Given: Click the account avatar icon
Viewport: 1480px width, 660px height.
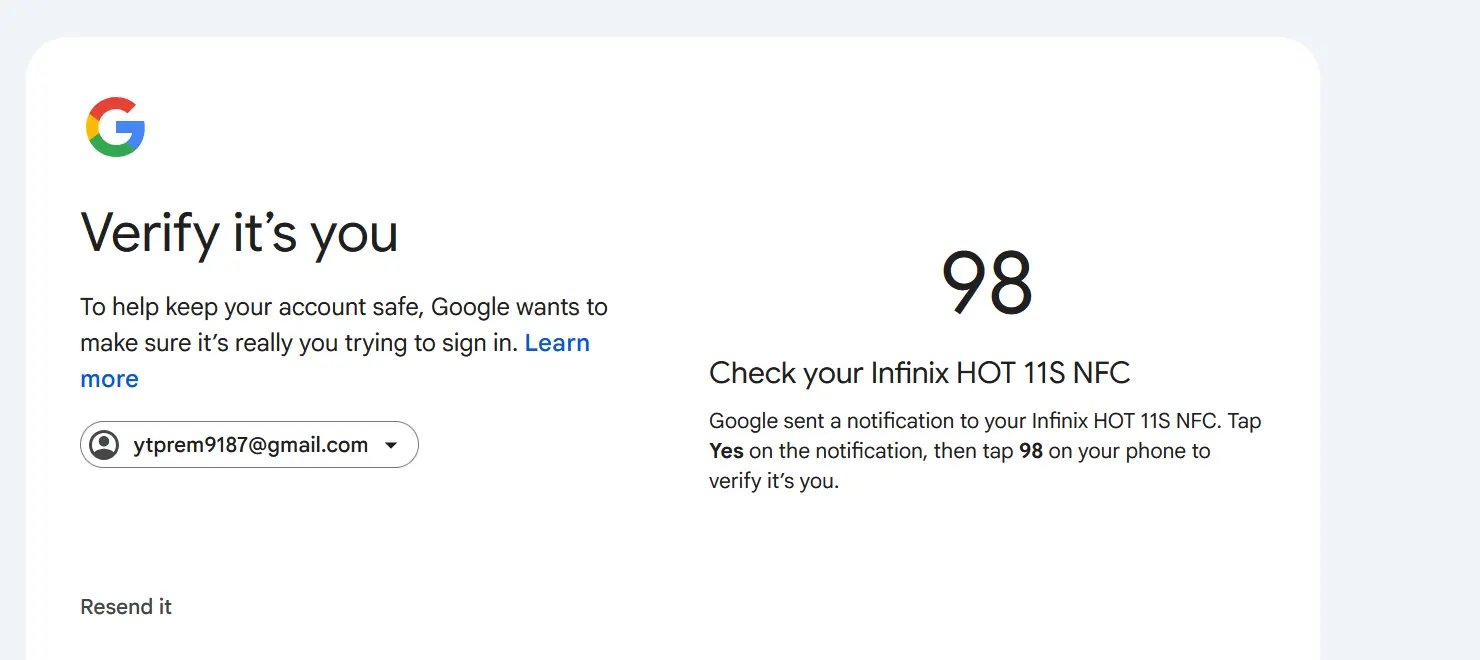Looking at the screenshot, I should (x=104, y=445).
